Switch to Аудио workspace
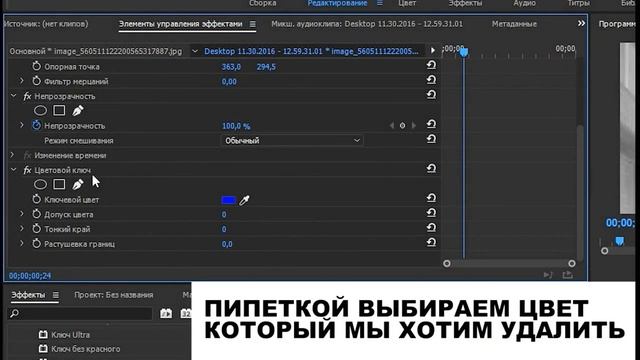The width and height of the screenshot is (640, 360). 524,3
